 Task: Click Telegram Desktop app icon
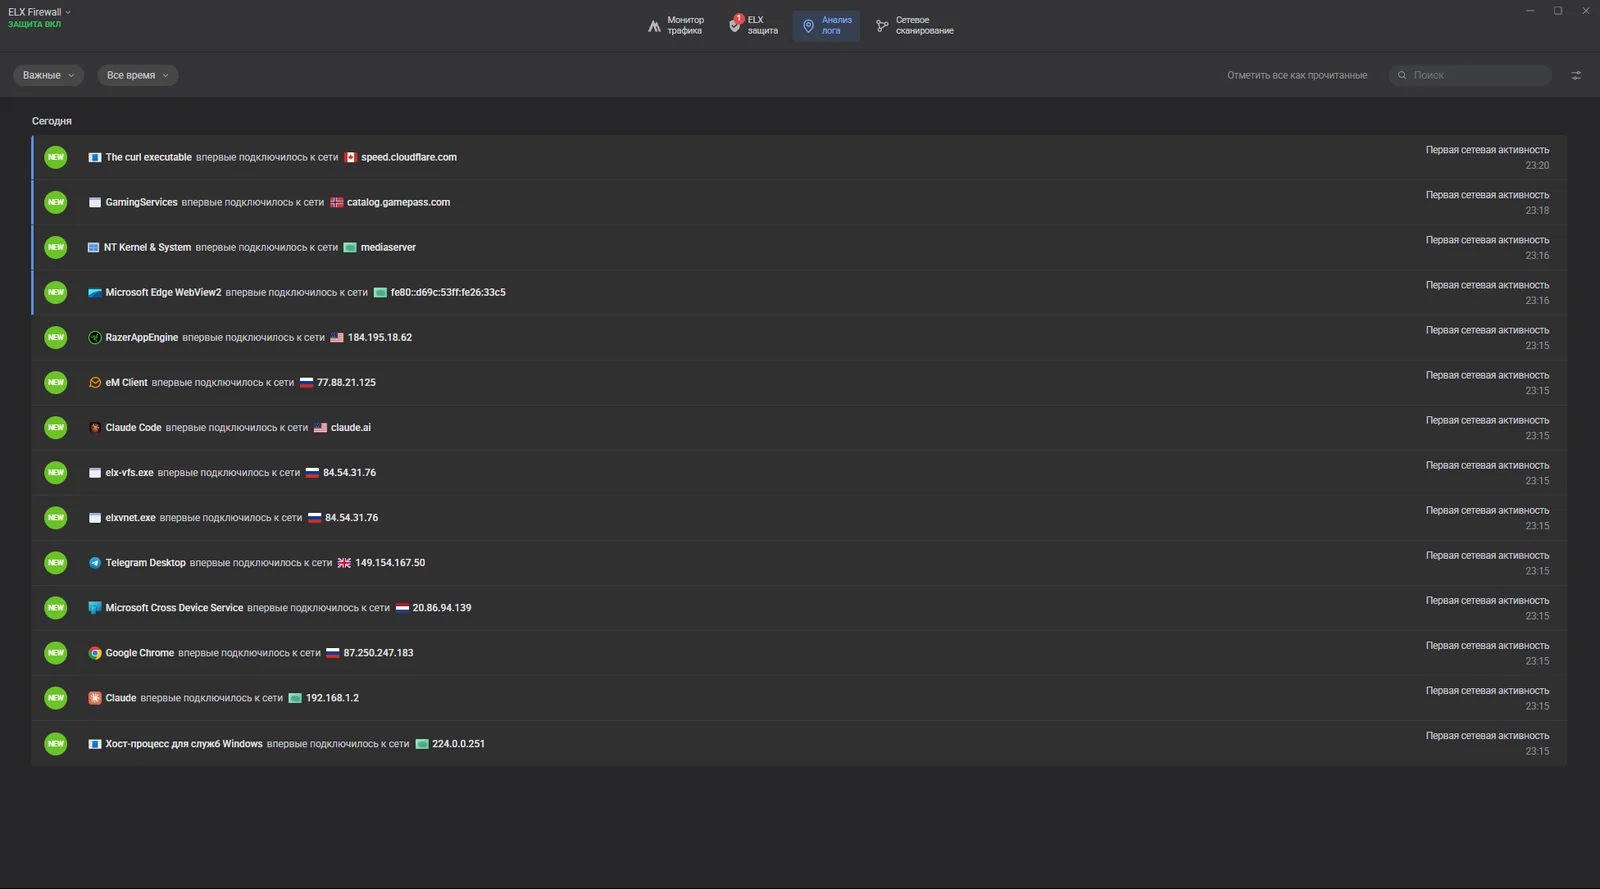(95, 562)
